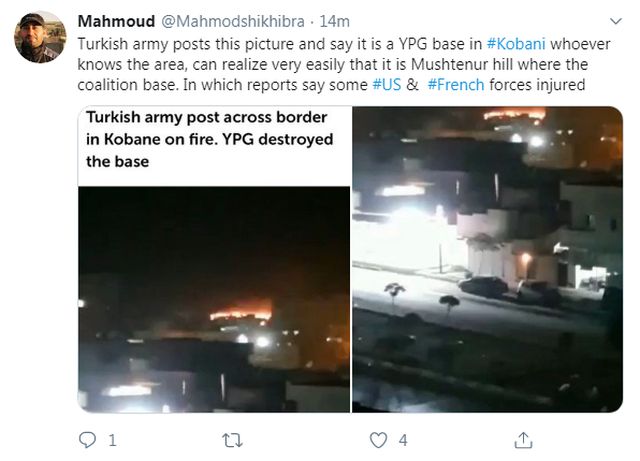Expand the tweet options chevron menu
Image resolution: width=640 pixels, height=461 pixels.
point(615,21)
